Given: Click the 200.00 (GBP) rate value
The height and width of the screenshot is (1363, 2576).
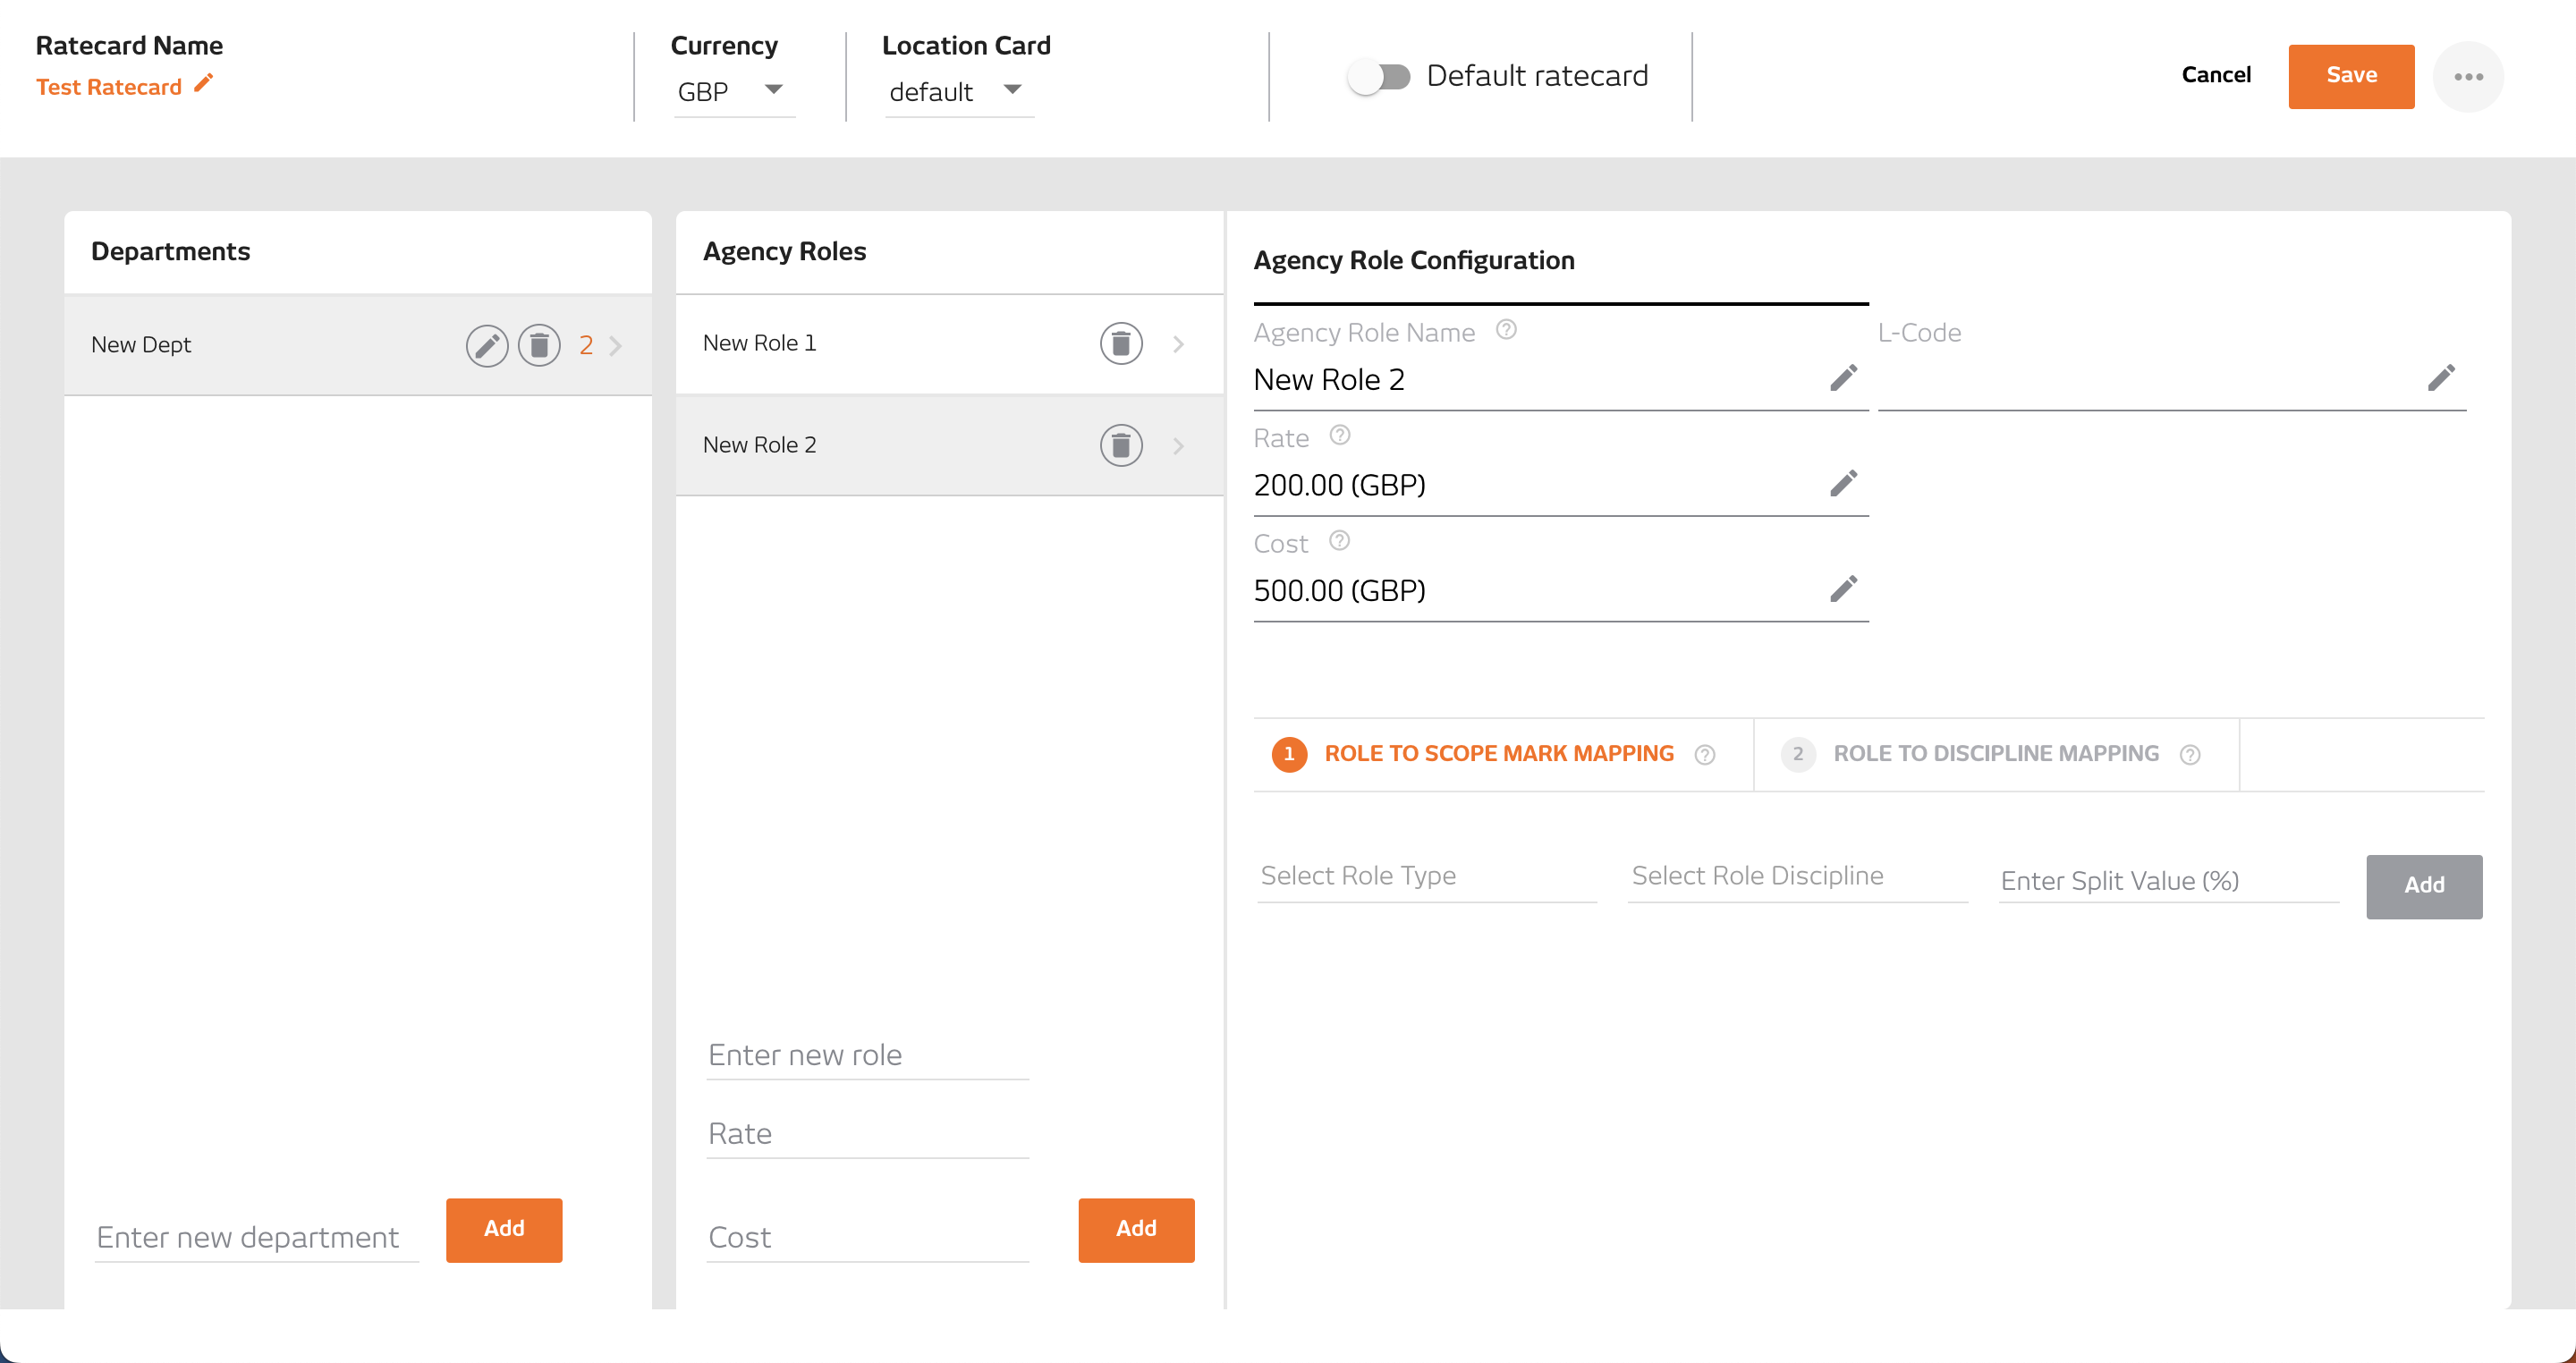Looking at the screenshot, I should coord(1340,485).
